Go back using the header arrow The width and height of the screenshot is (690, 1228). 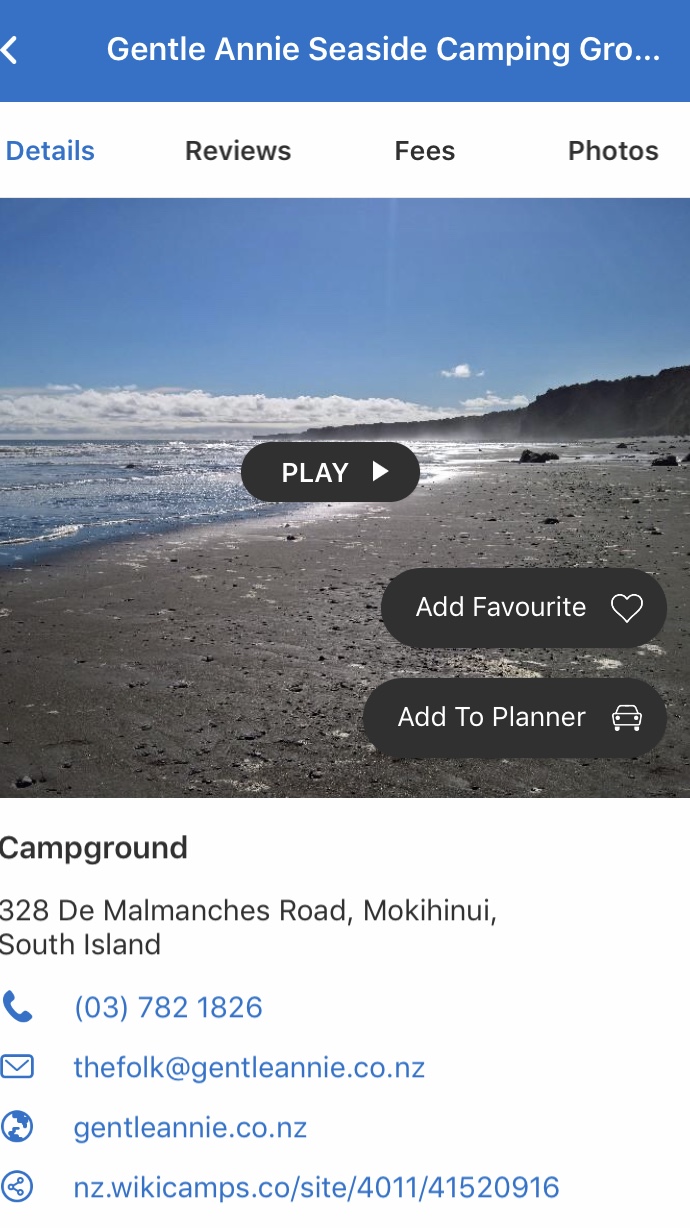(x=10, y=50)
